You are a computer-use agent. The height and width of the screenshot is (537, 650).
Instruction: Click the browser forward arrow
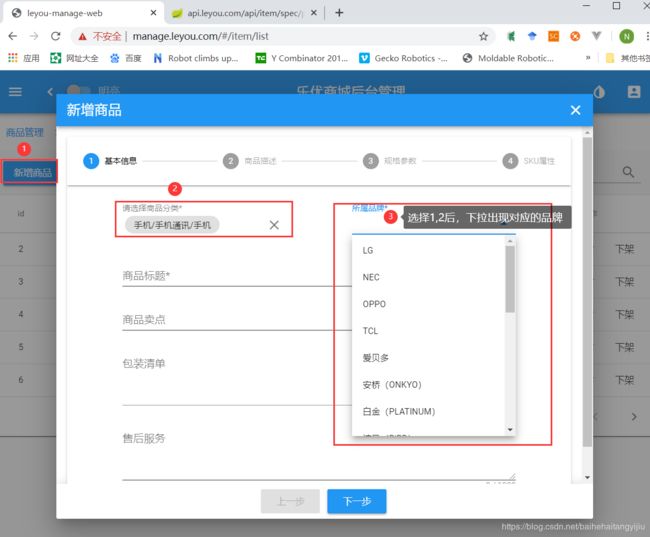(34, 36)
